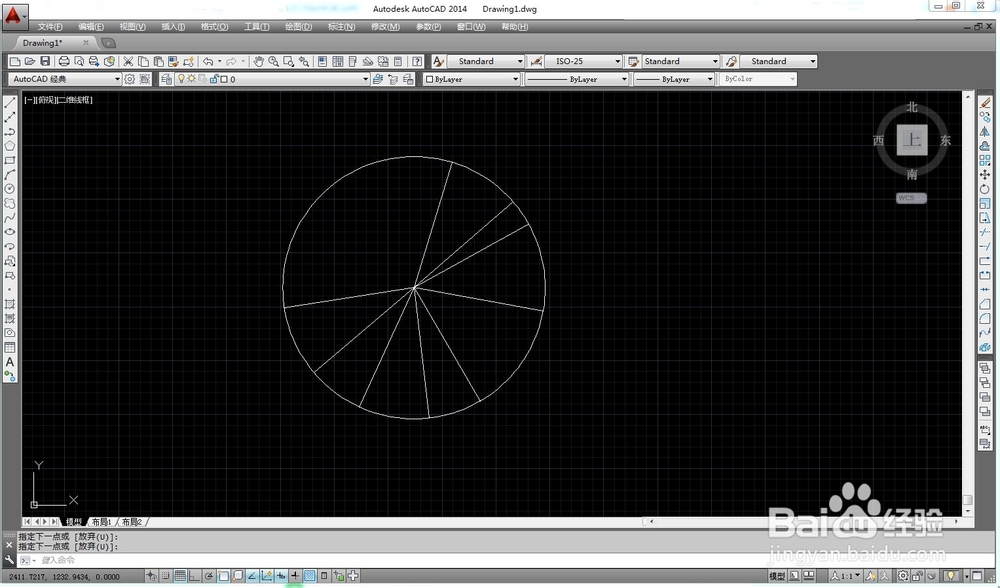Click the ByColor plot style box
The height and width of the screenshot is (588, 1000).
(758, 79)
